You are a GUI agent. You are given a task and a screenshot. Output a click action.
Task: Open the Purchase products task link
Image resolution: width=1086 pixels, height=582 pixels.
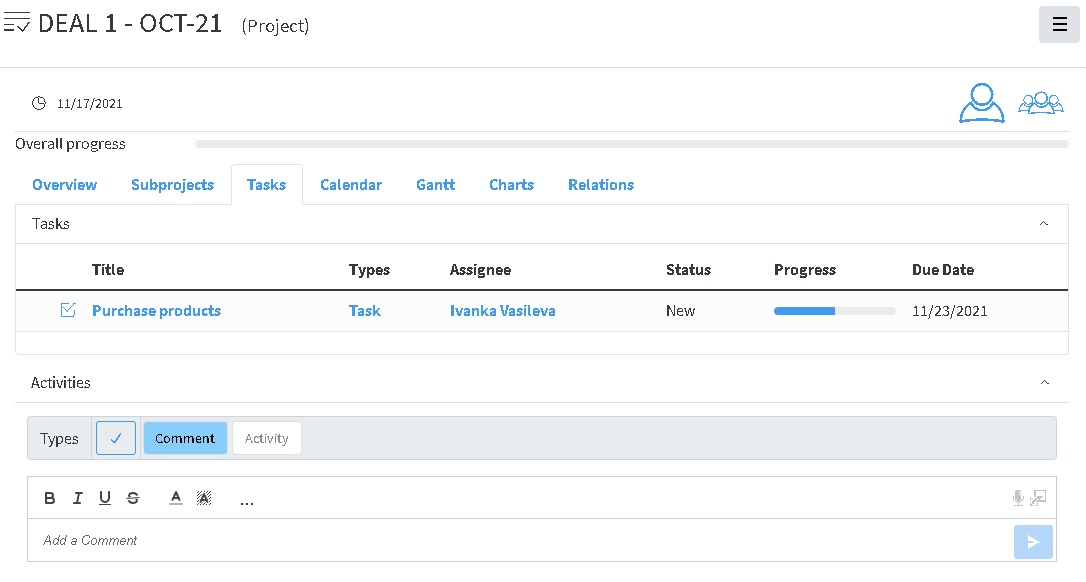[x=156, y=311]
